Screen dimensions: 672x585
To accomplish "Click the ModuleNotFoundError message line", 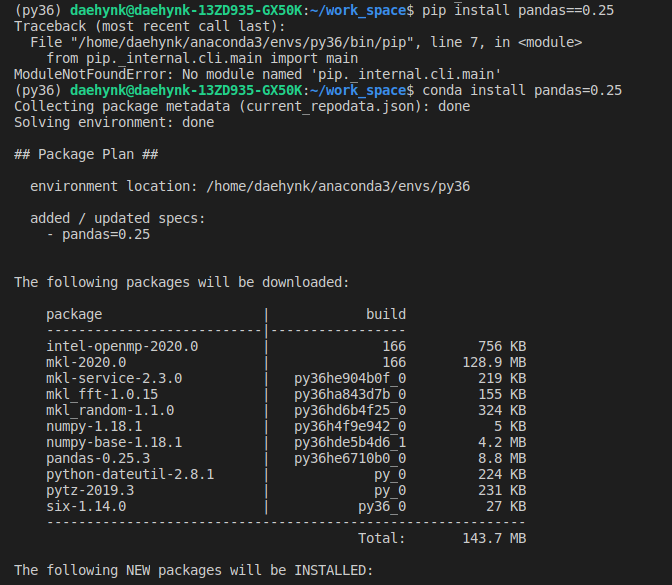I will point(258,75).
